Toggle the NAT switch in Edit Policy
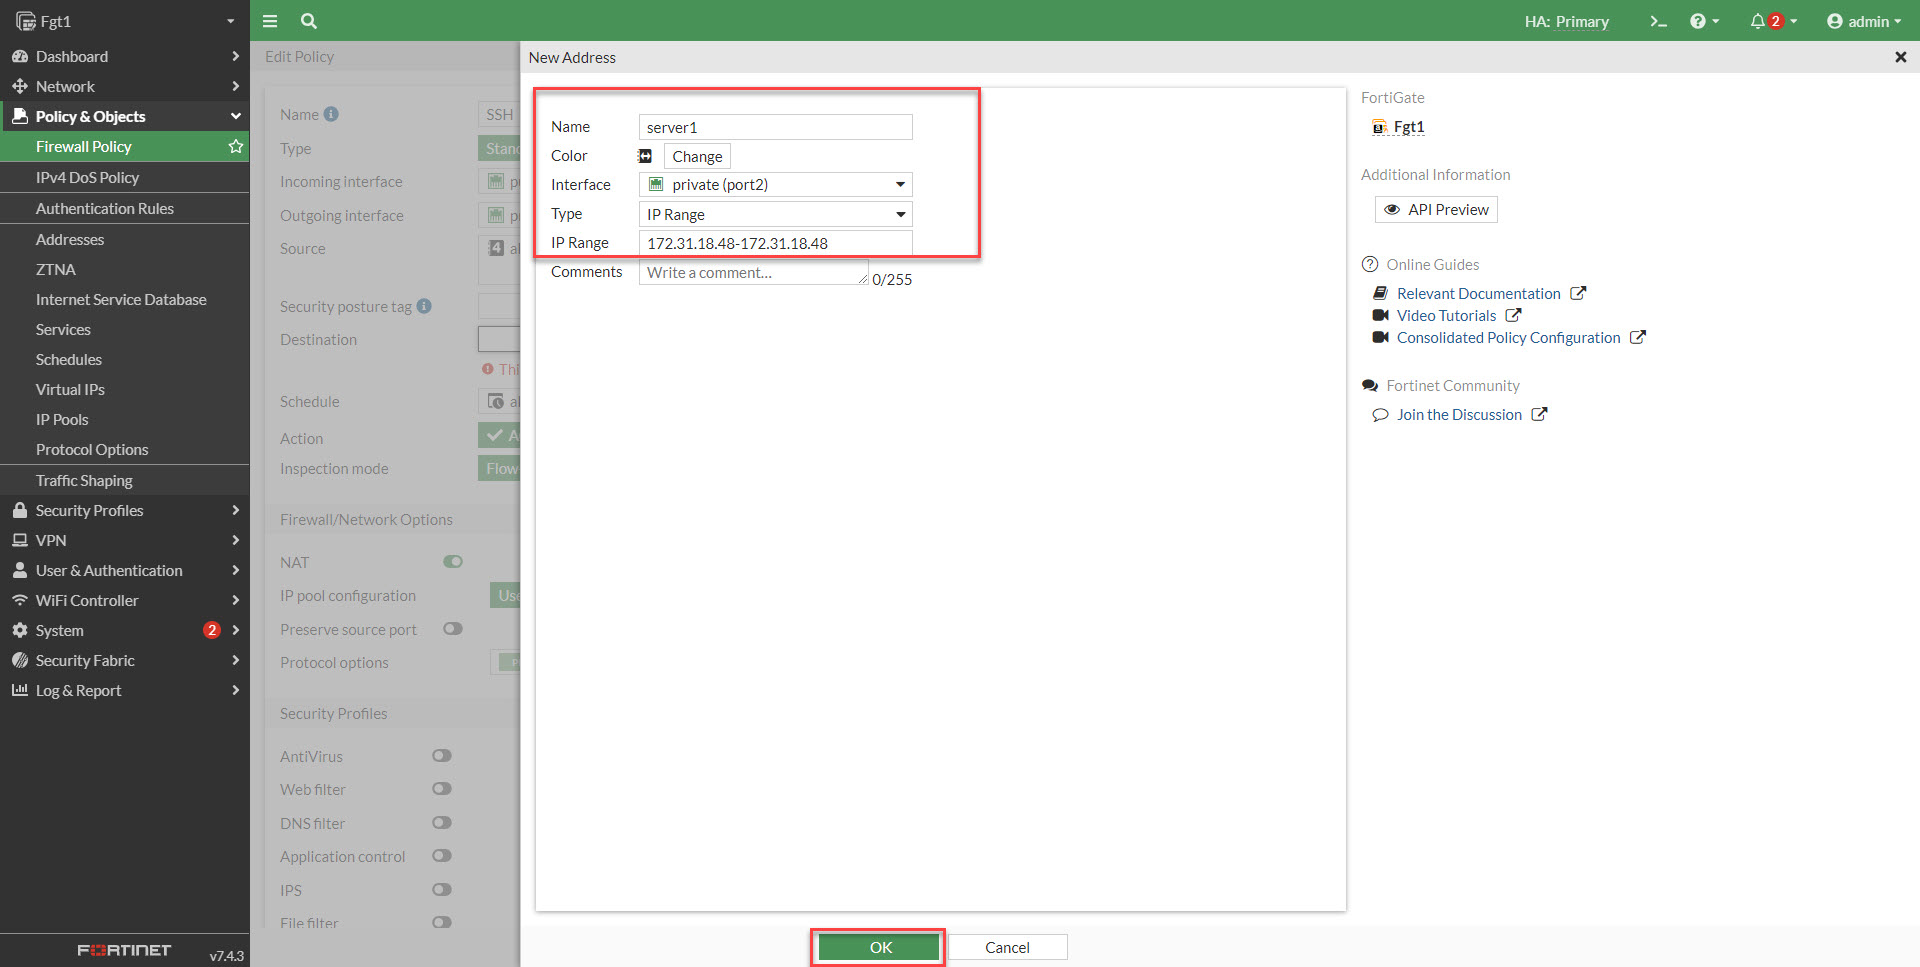 click(x=453, y=562)
